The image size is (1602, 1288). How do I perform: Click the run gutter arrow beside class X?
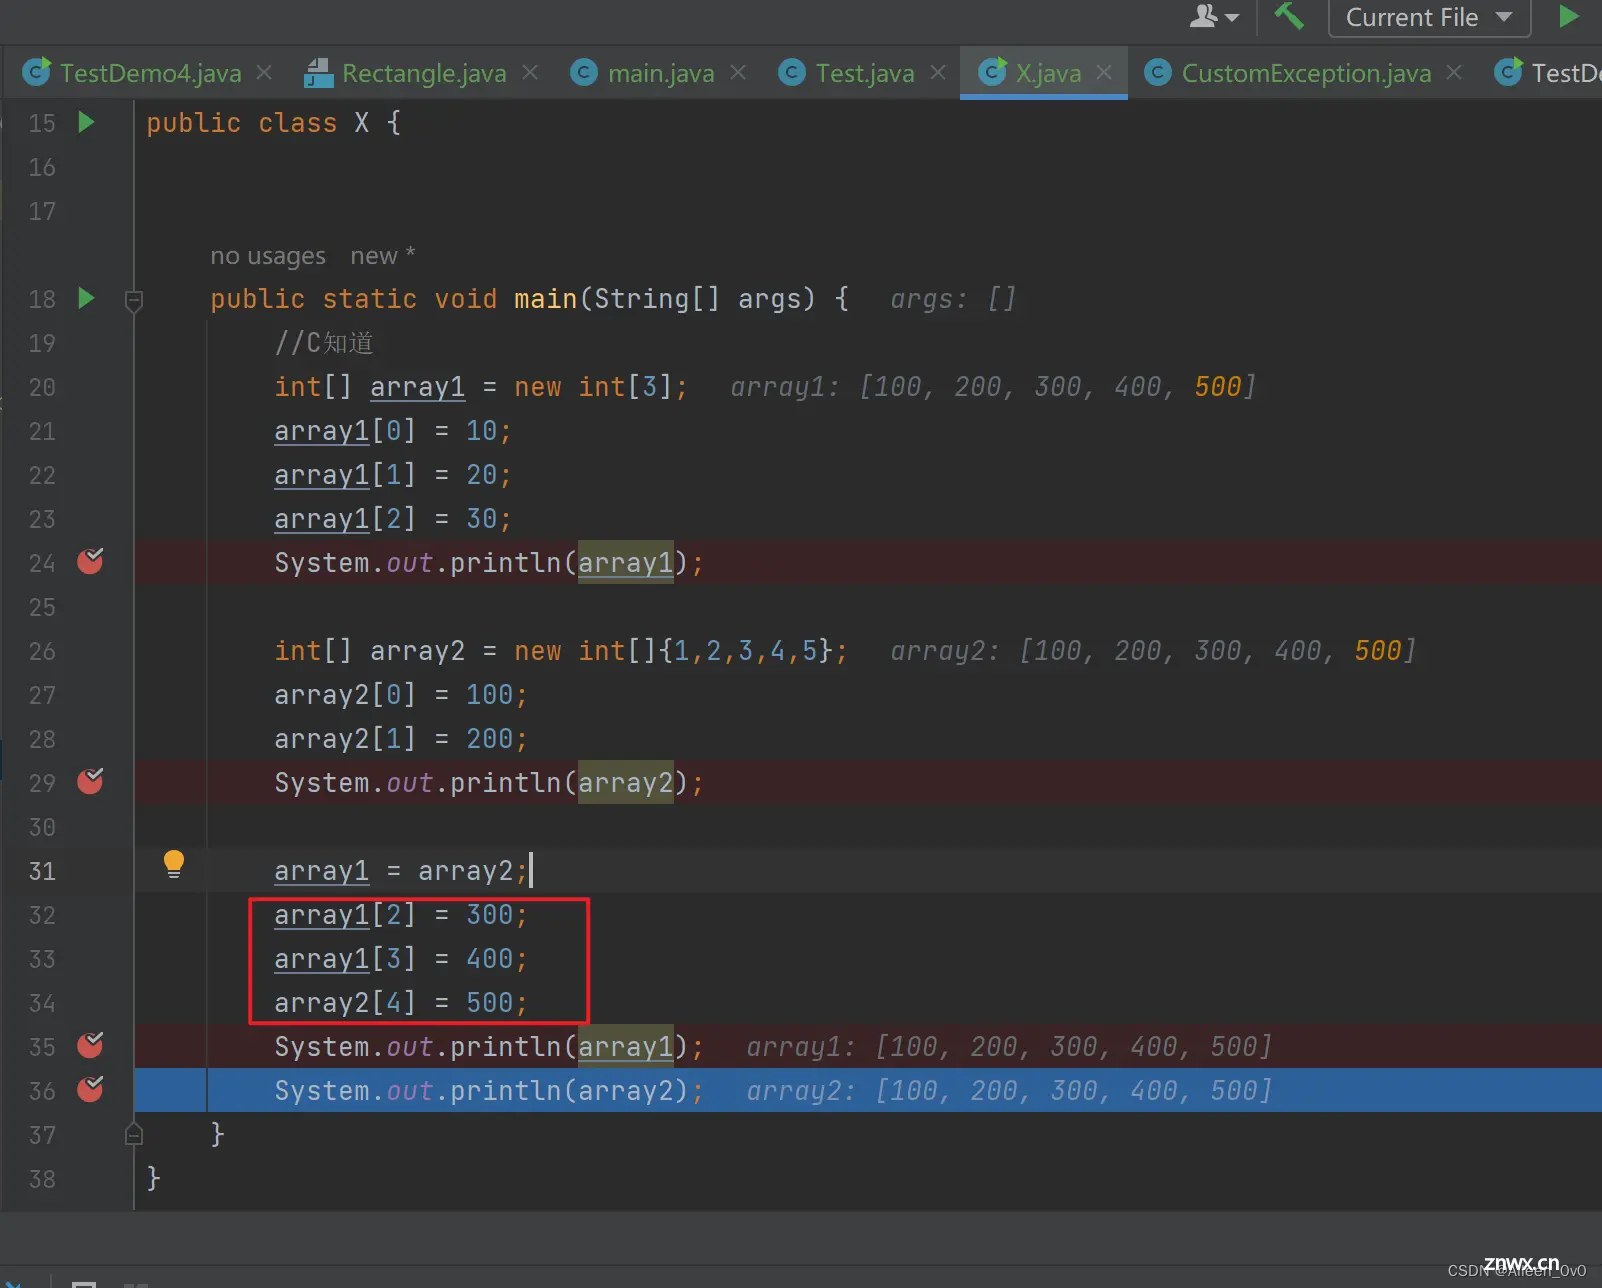pyautogui.click(x=86, y=122)
